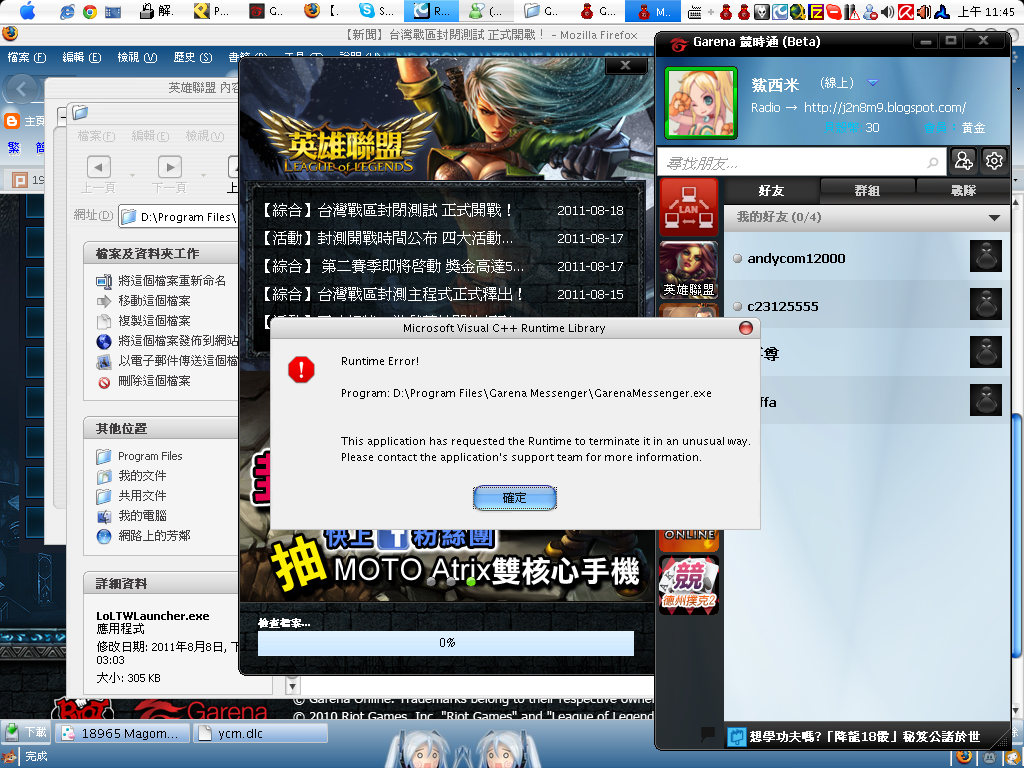Click the down arrow scrollbar below launcher
The height and width of the screenshot is (768, 1024).
292,686
